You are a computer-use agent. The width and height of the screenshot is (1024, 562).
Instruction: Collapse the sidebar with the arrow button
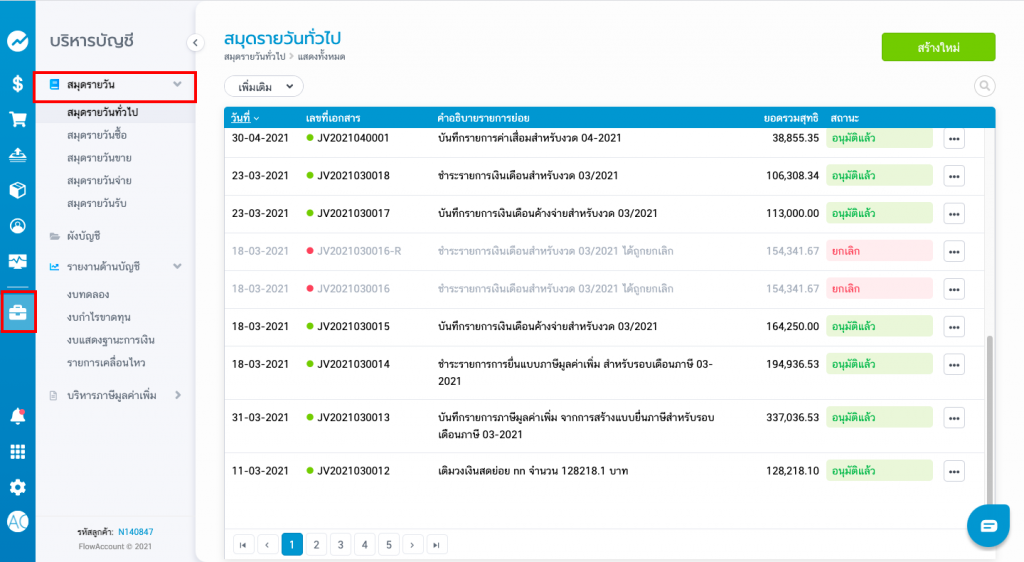tap(195, 42)
